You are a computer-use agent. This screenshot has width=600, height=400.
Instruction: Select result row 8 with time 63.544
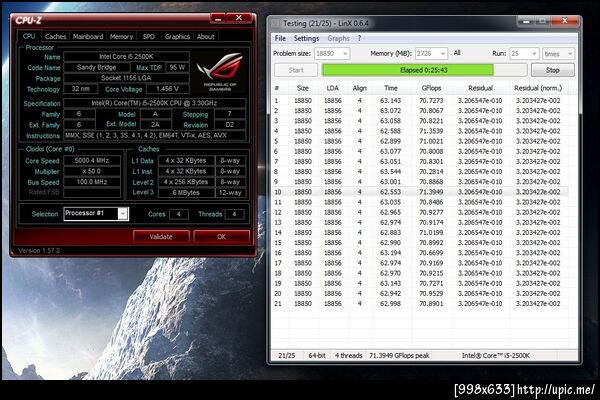420,171
